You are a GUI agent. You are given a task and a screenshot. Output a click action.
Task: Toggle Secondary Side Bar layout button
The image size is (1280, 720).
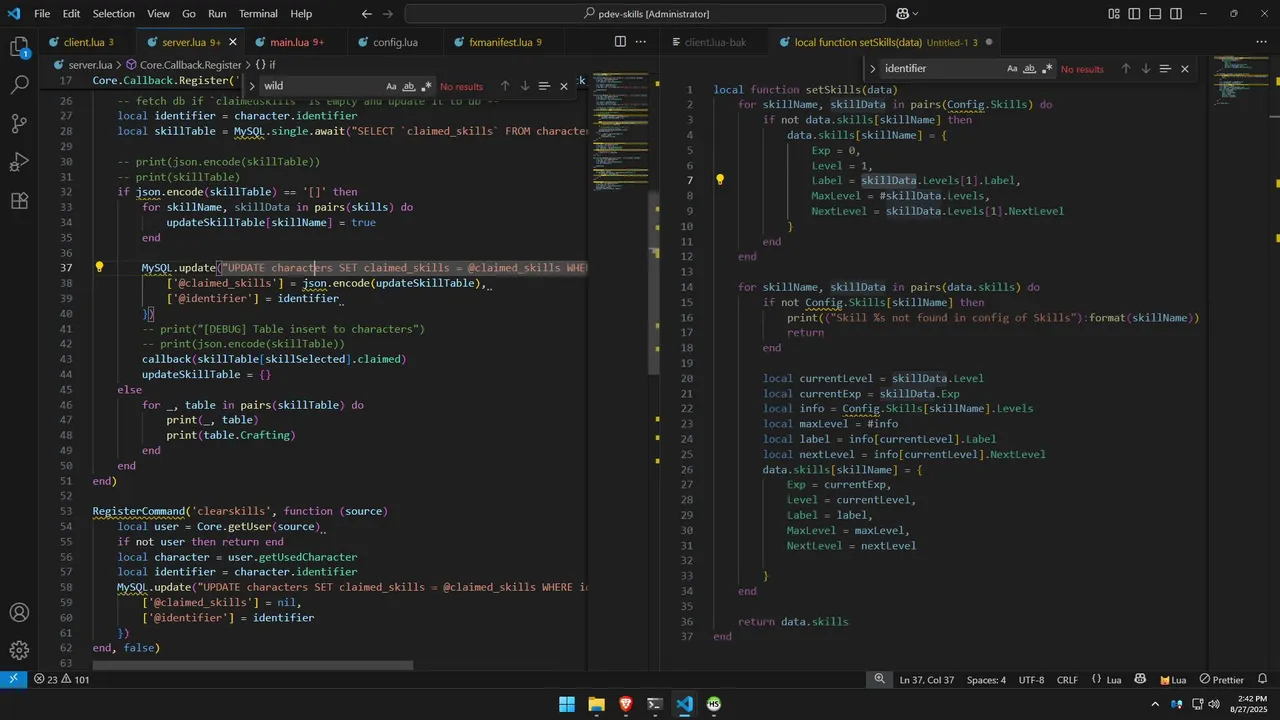(x=1177, y=14)
